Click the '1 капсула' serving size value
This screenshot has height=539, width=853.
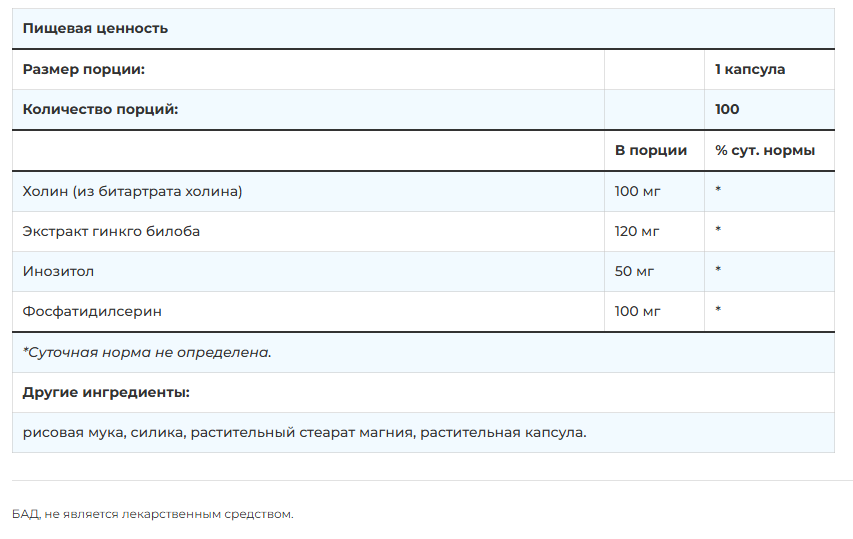pyautogui.click(x=750, y=69)
